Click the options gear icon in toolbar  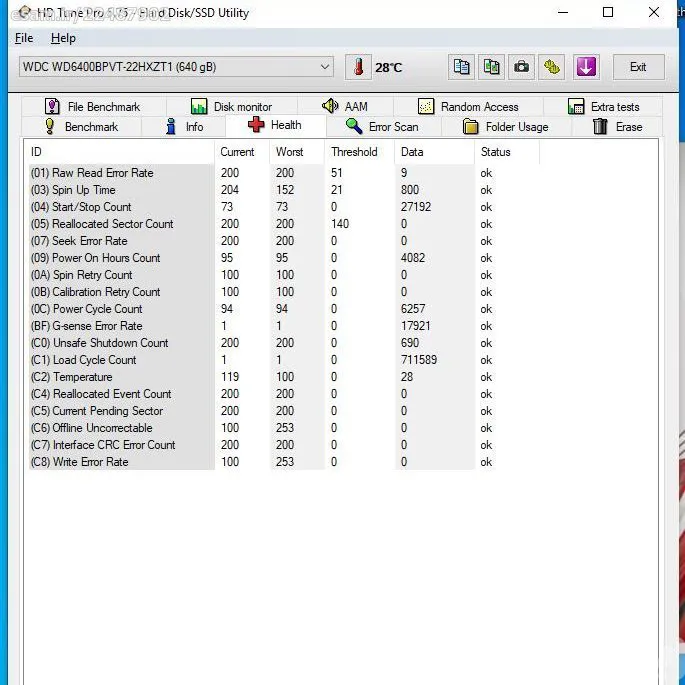(552, 67)
